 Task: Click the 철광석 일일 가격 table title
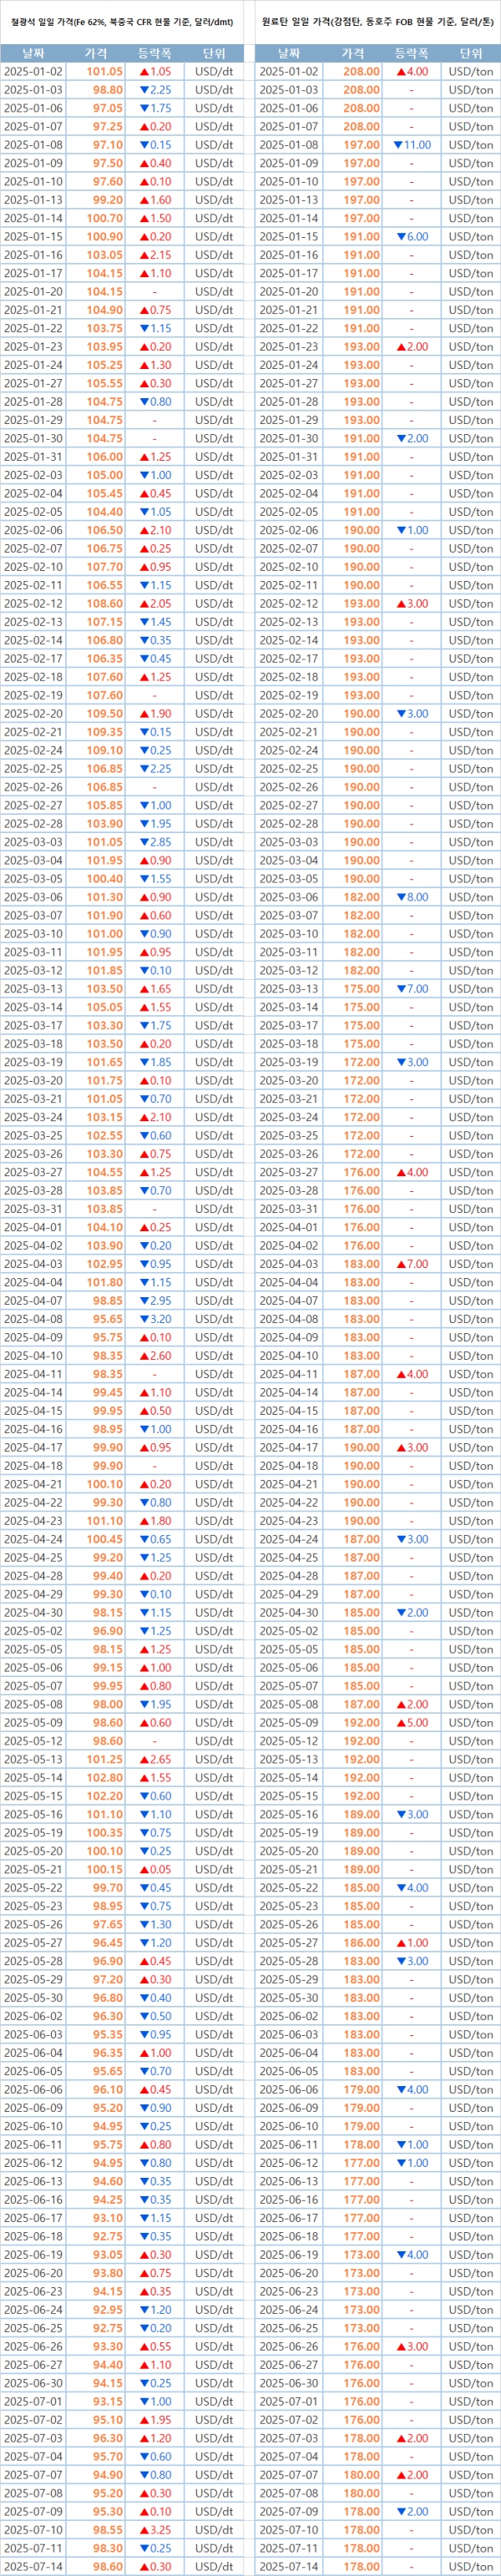[121, 21]
